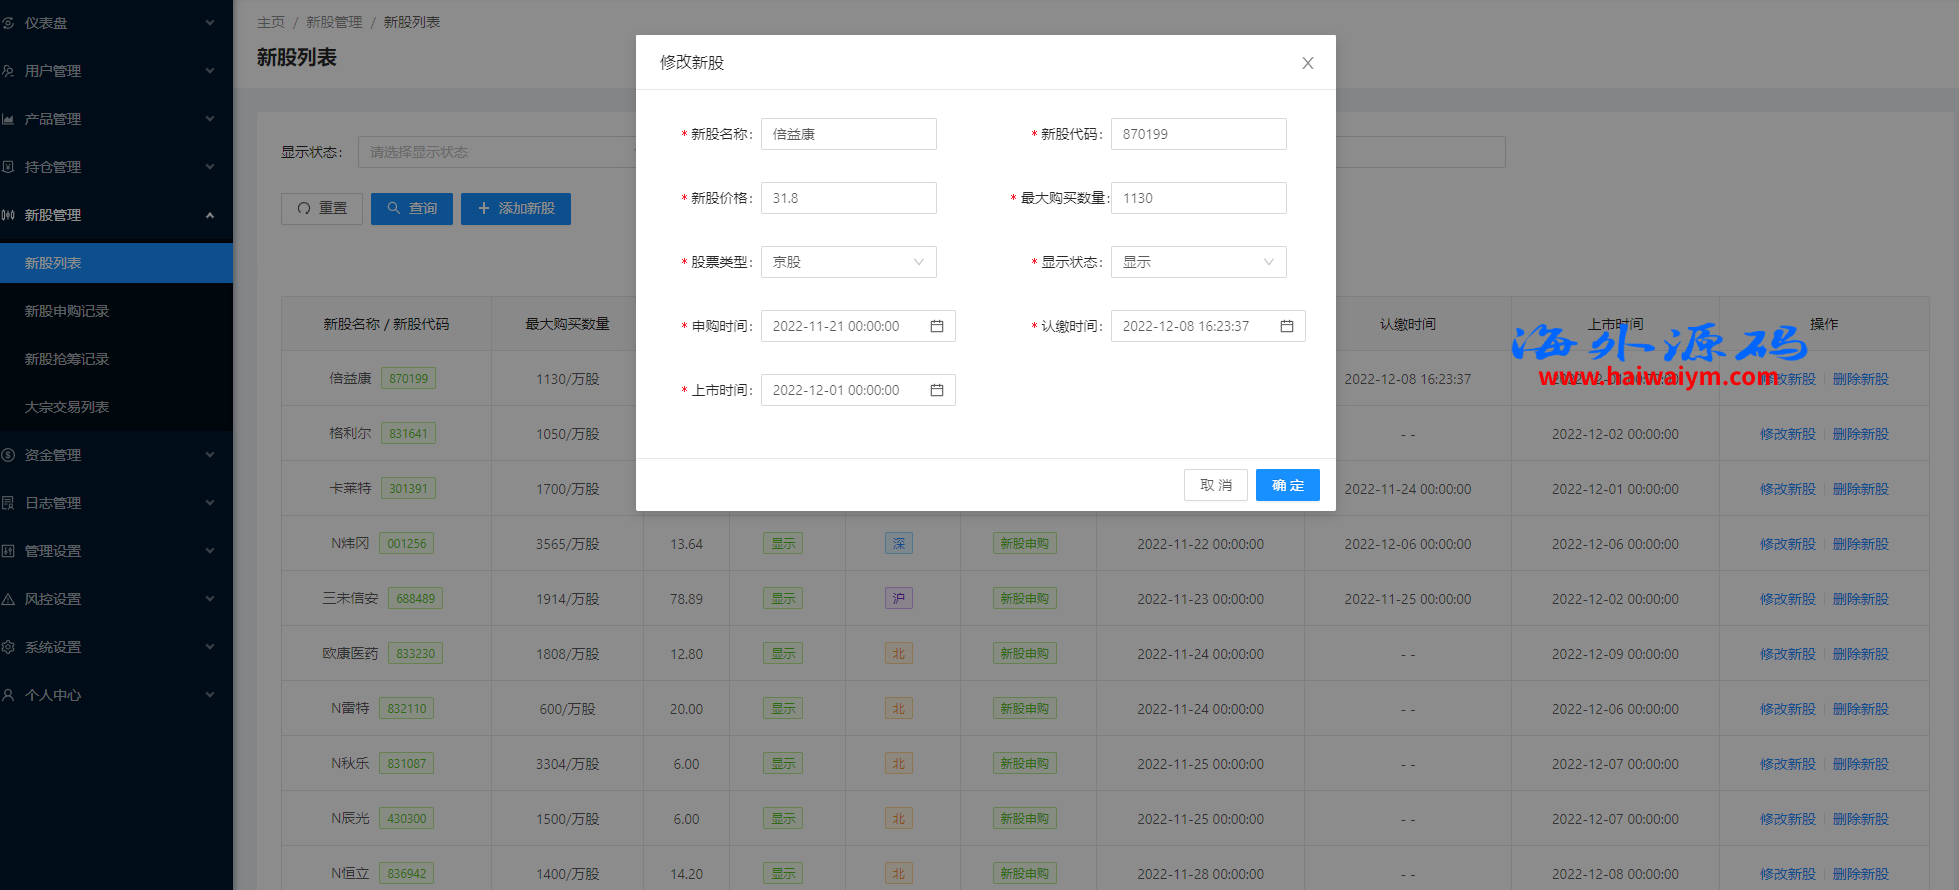
Task: Click the 个人中心 person icon in sidebar
Action: pos(8,695)
